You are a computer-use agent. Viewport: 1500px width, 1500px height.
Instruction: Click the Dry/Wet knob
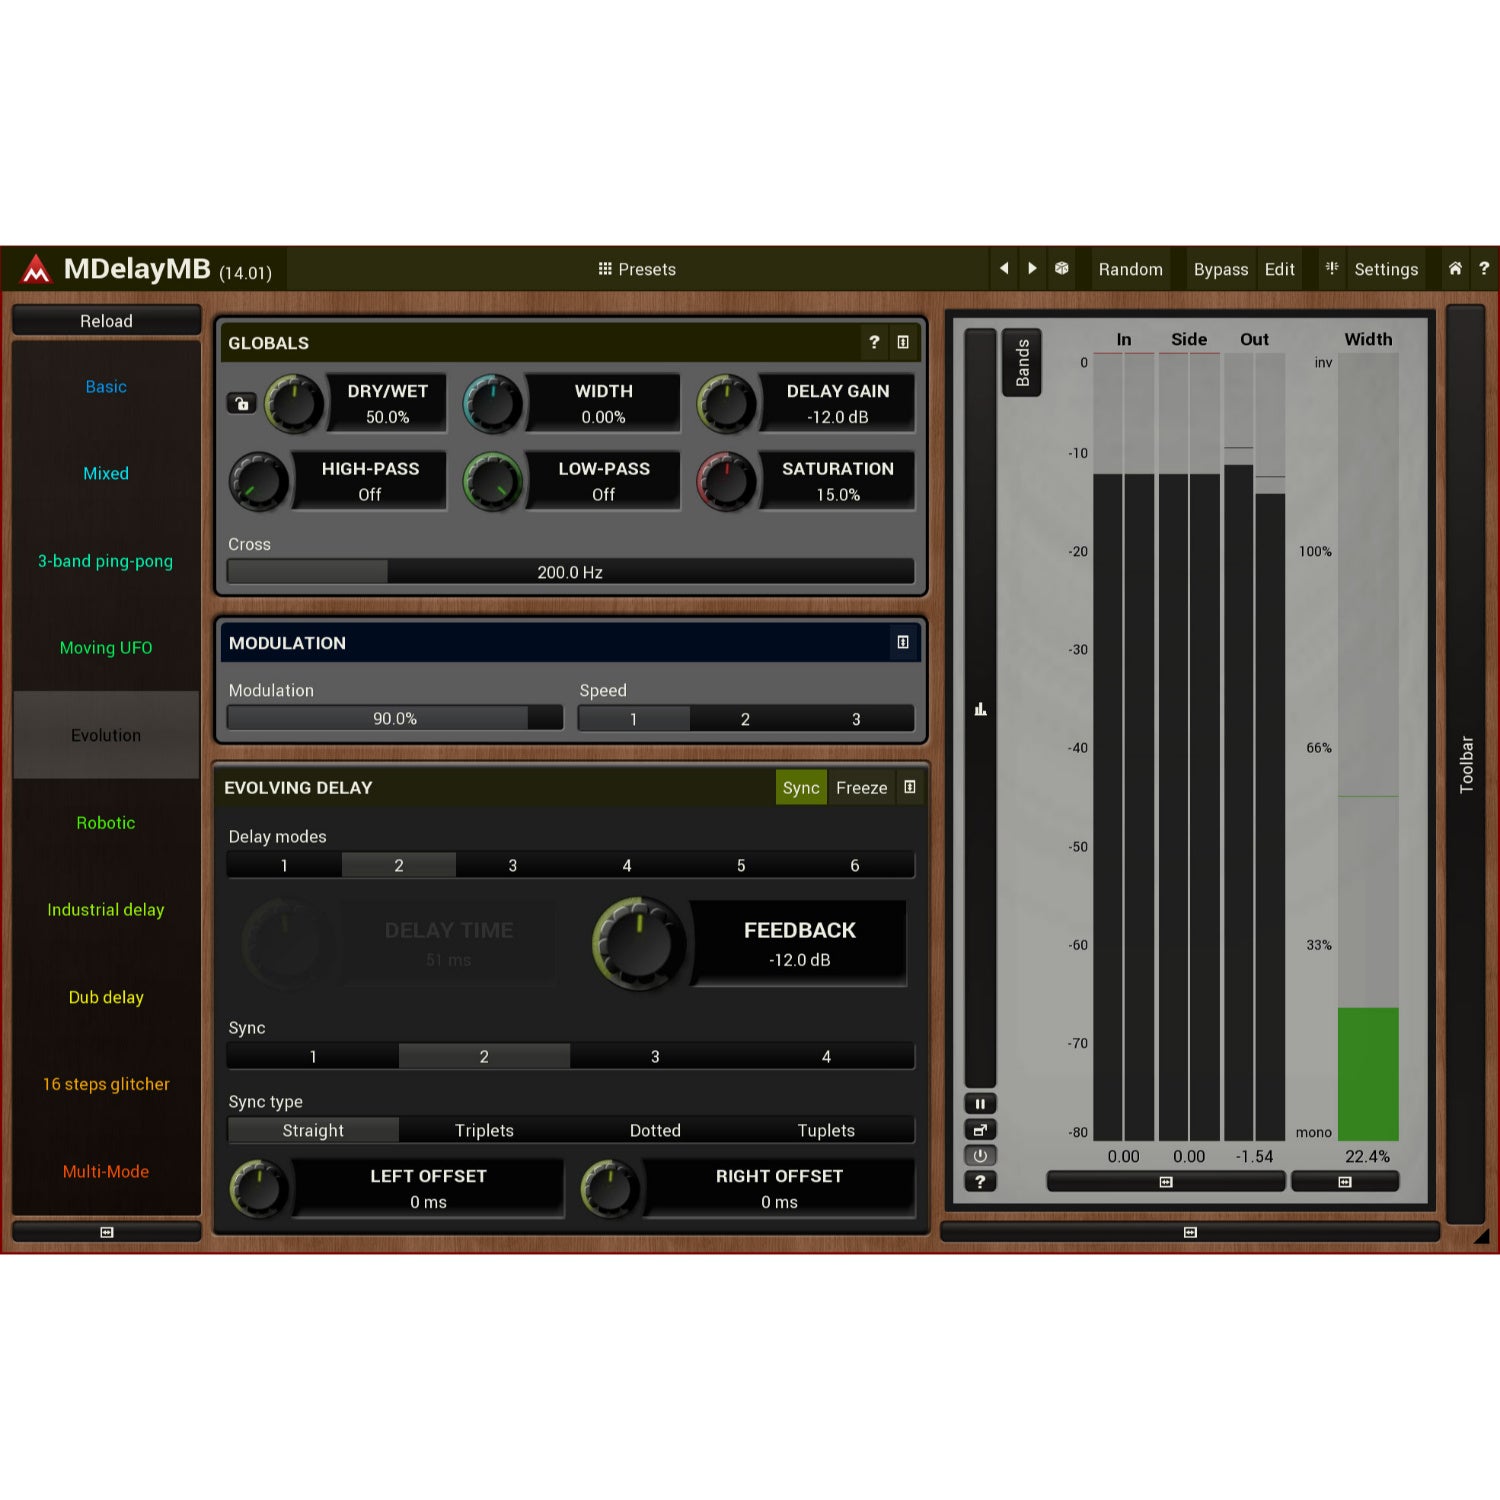(294, 404)
